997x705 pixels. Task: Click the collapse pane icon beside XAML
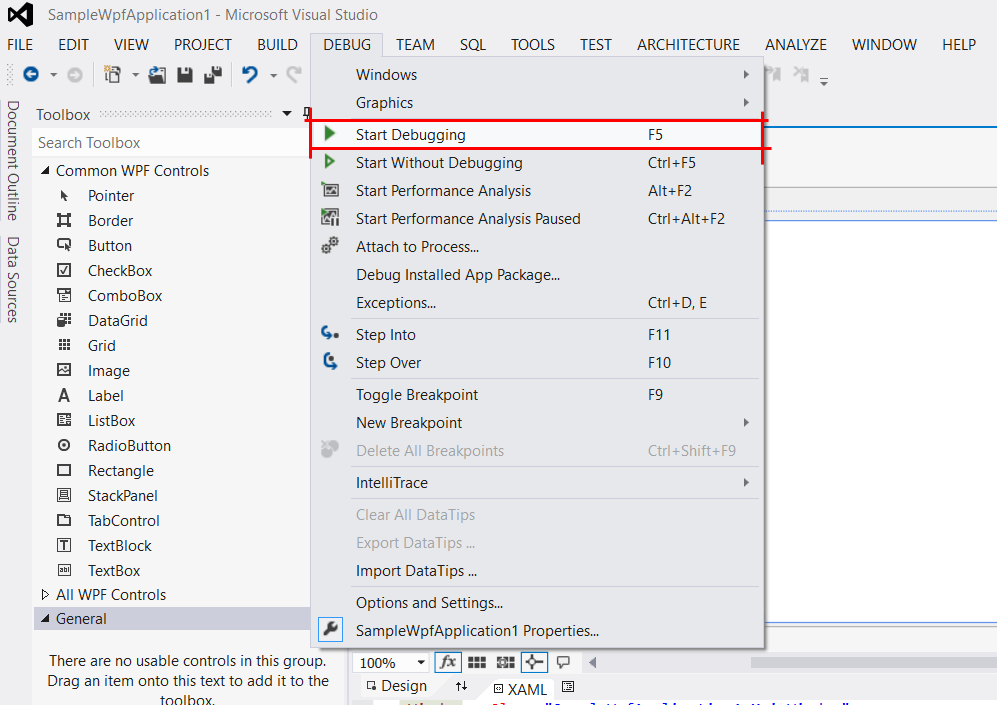(x=568, y=686)
